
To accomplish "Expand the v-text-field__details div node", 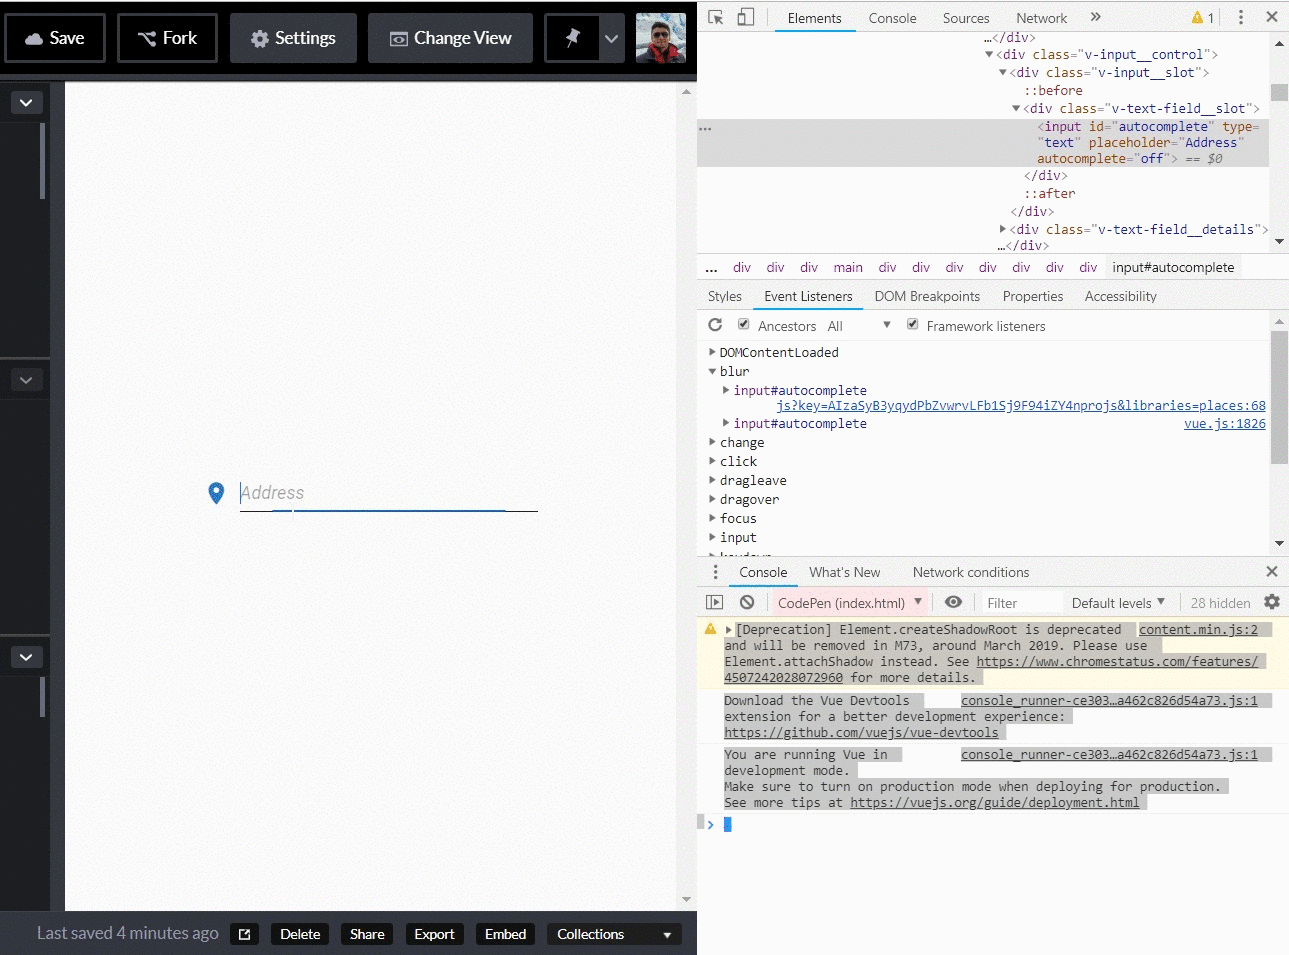I will [x=1003, y=230].
